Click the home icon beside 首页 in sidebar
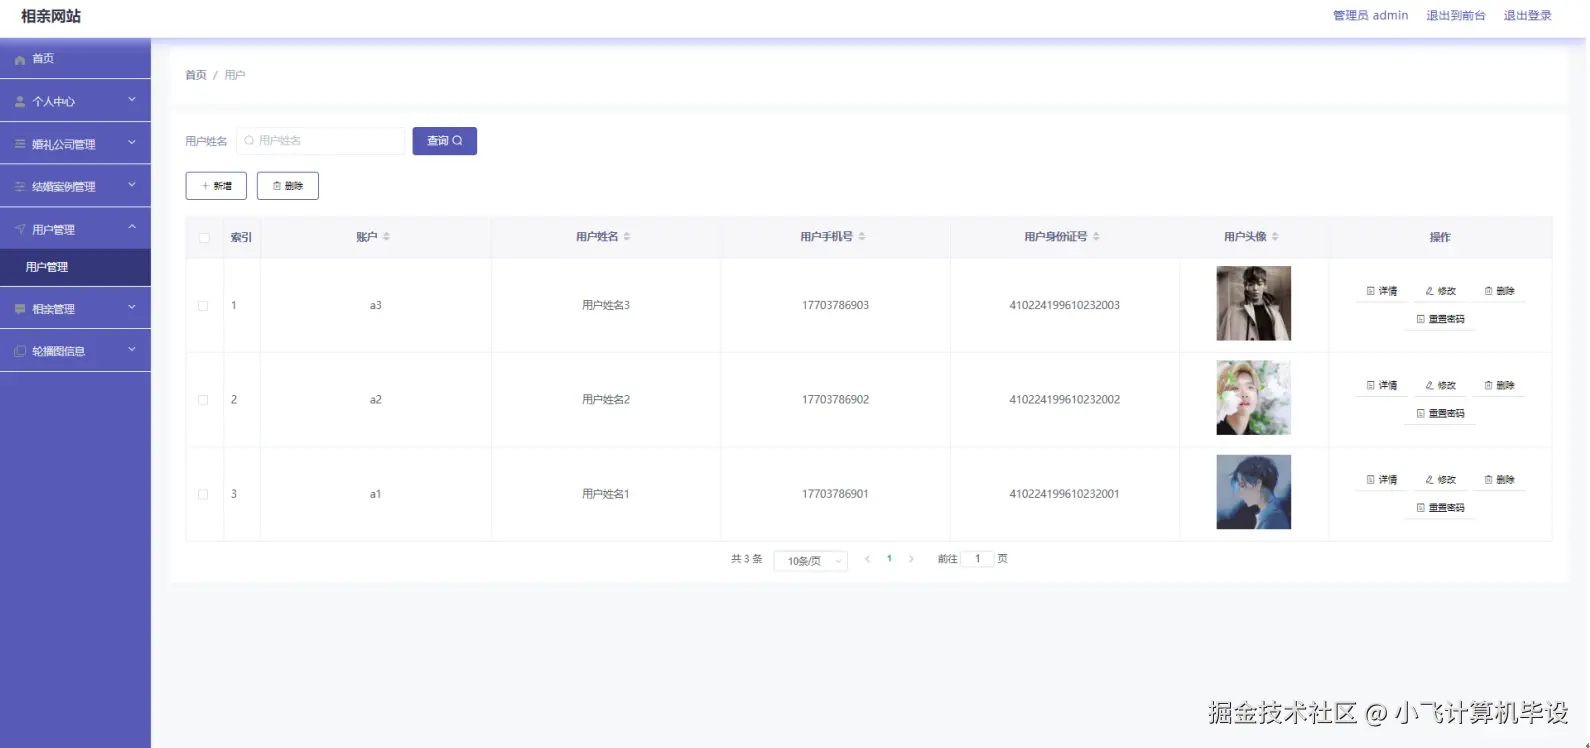1590x748 pixels. (20, 60)
